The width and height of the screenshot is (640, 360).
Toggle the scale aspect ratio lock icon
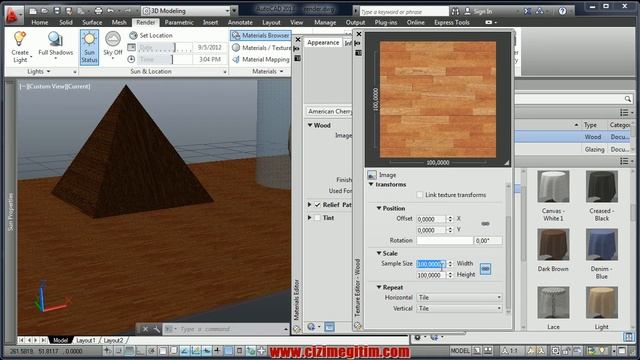pyautogui.click(x=485, y=269)
